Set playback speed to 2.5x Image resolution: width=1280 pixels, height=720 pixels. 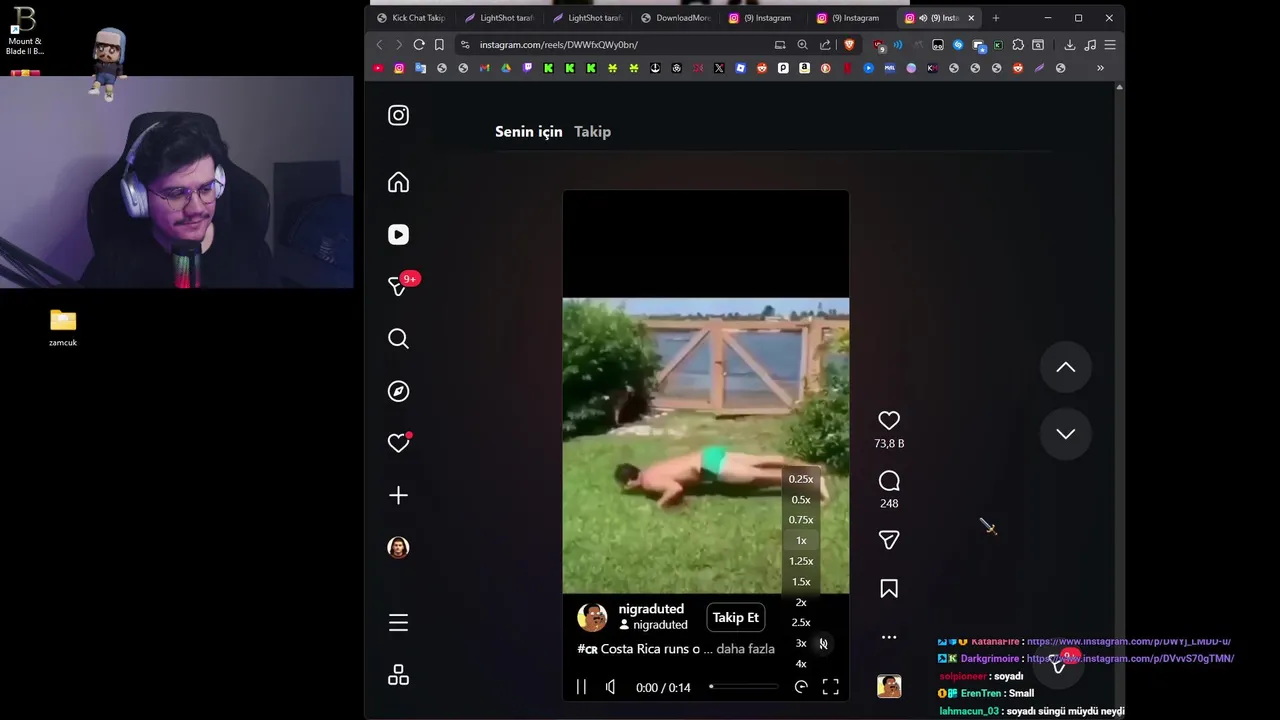pos(801,623)
